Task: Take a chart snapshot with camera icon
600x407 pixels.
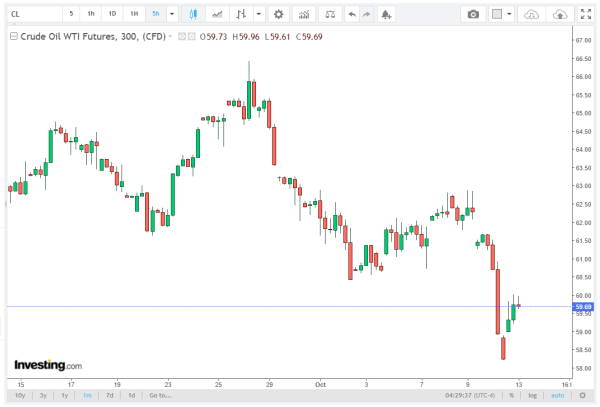Action: [474, 15]
